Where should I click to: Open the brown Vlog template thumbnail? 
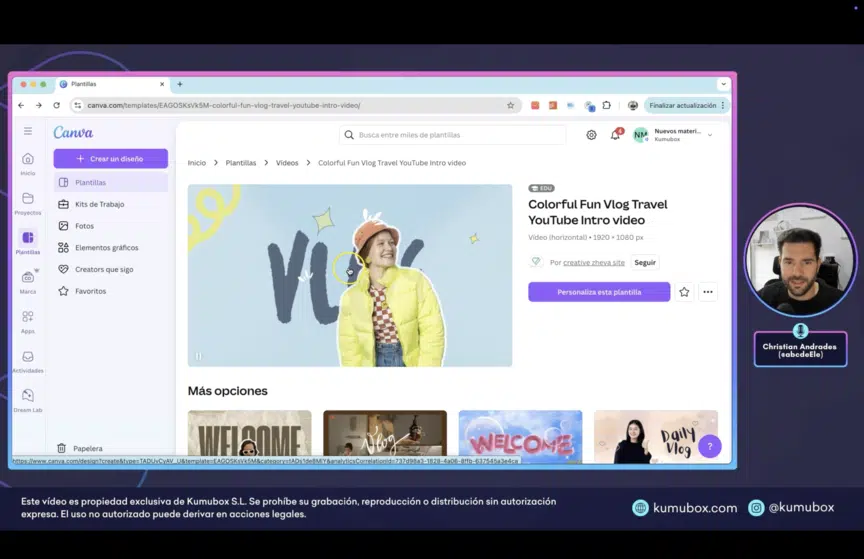coord(385,433)
